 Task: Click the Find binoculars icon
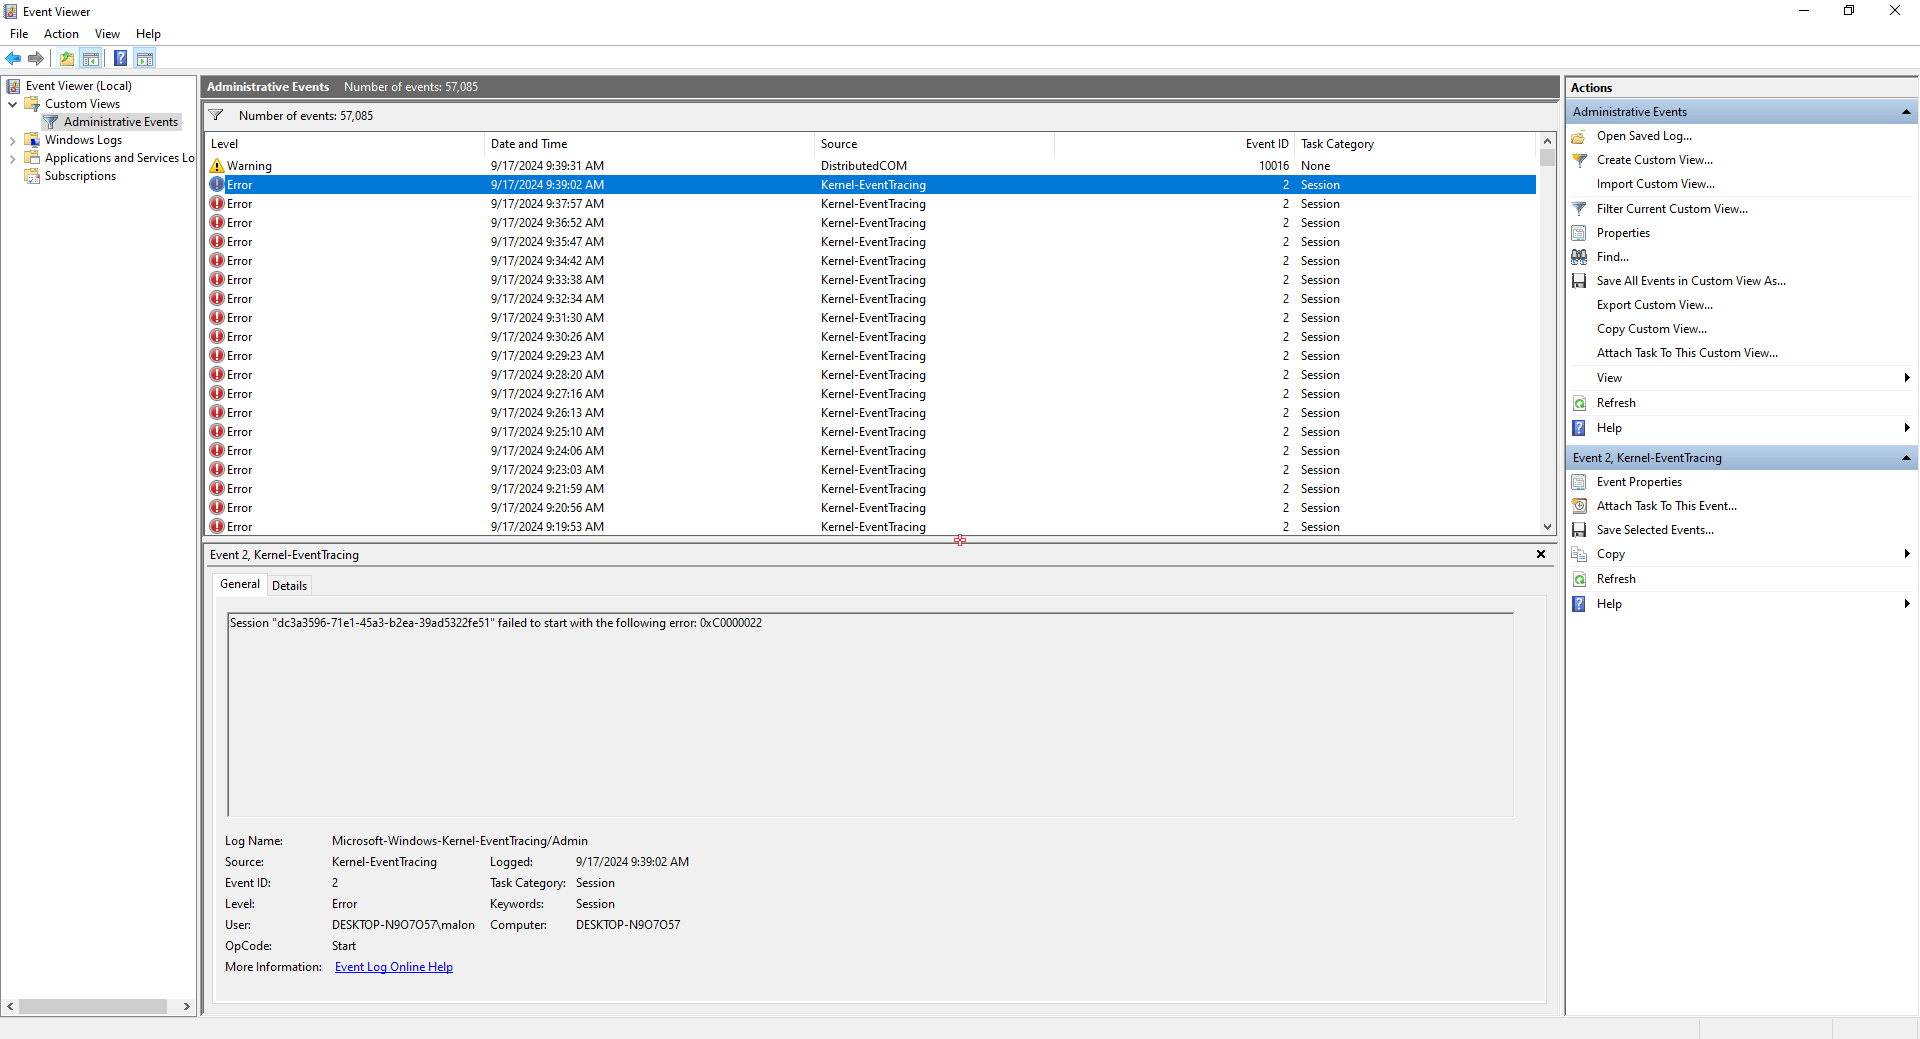1579,257
